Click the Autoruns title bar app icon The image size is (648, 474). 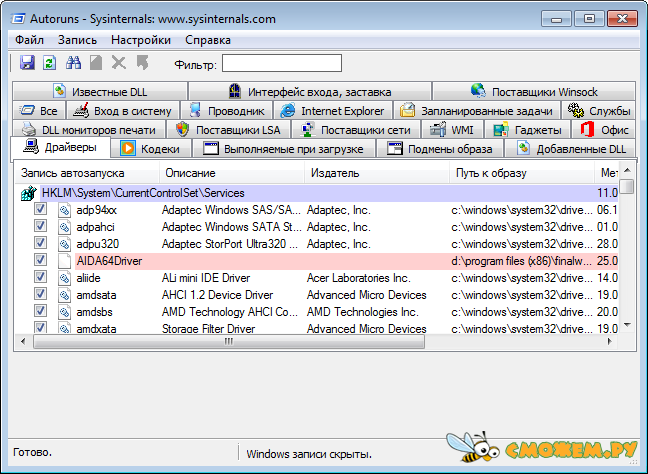[18, 19]
